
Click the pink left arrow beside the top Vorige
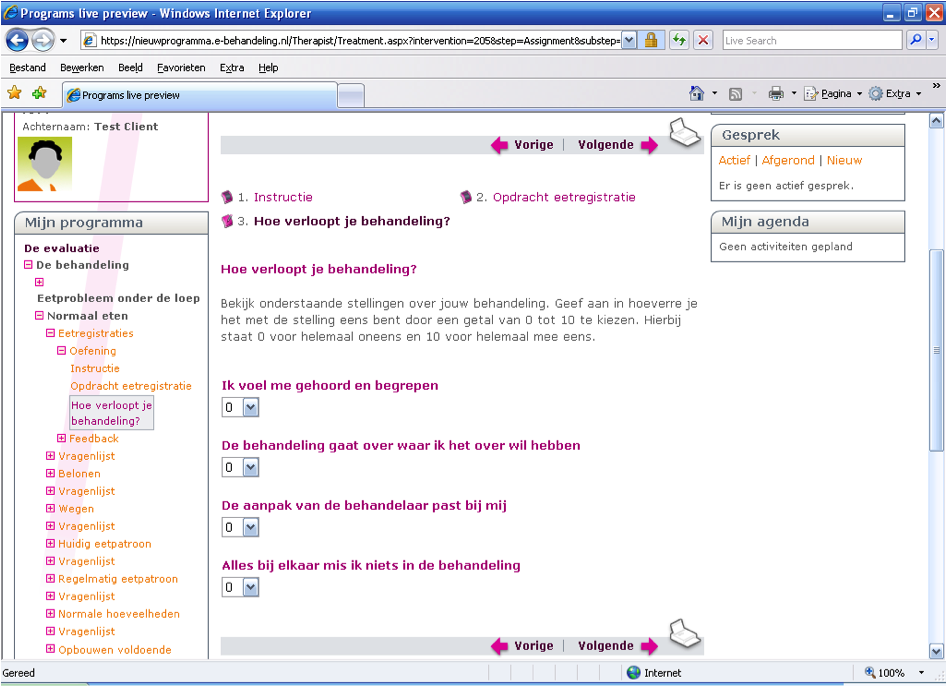coord(499,145)
